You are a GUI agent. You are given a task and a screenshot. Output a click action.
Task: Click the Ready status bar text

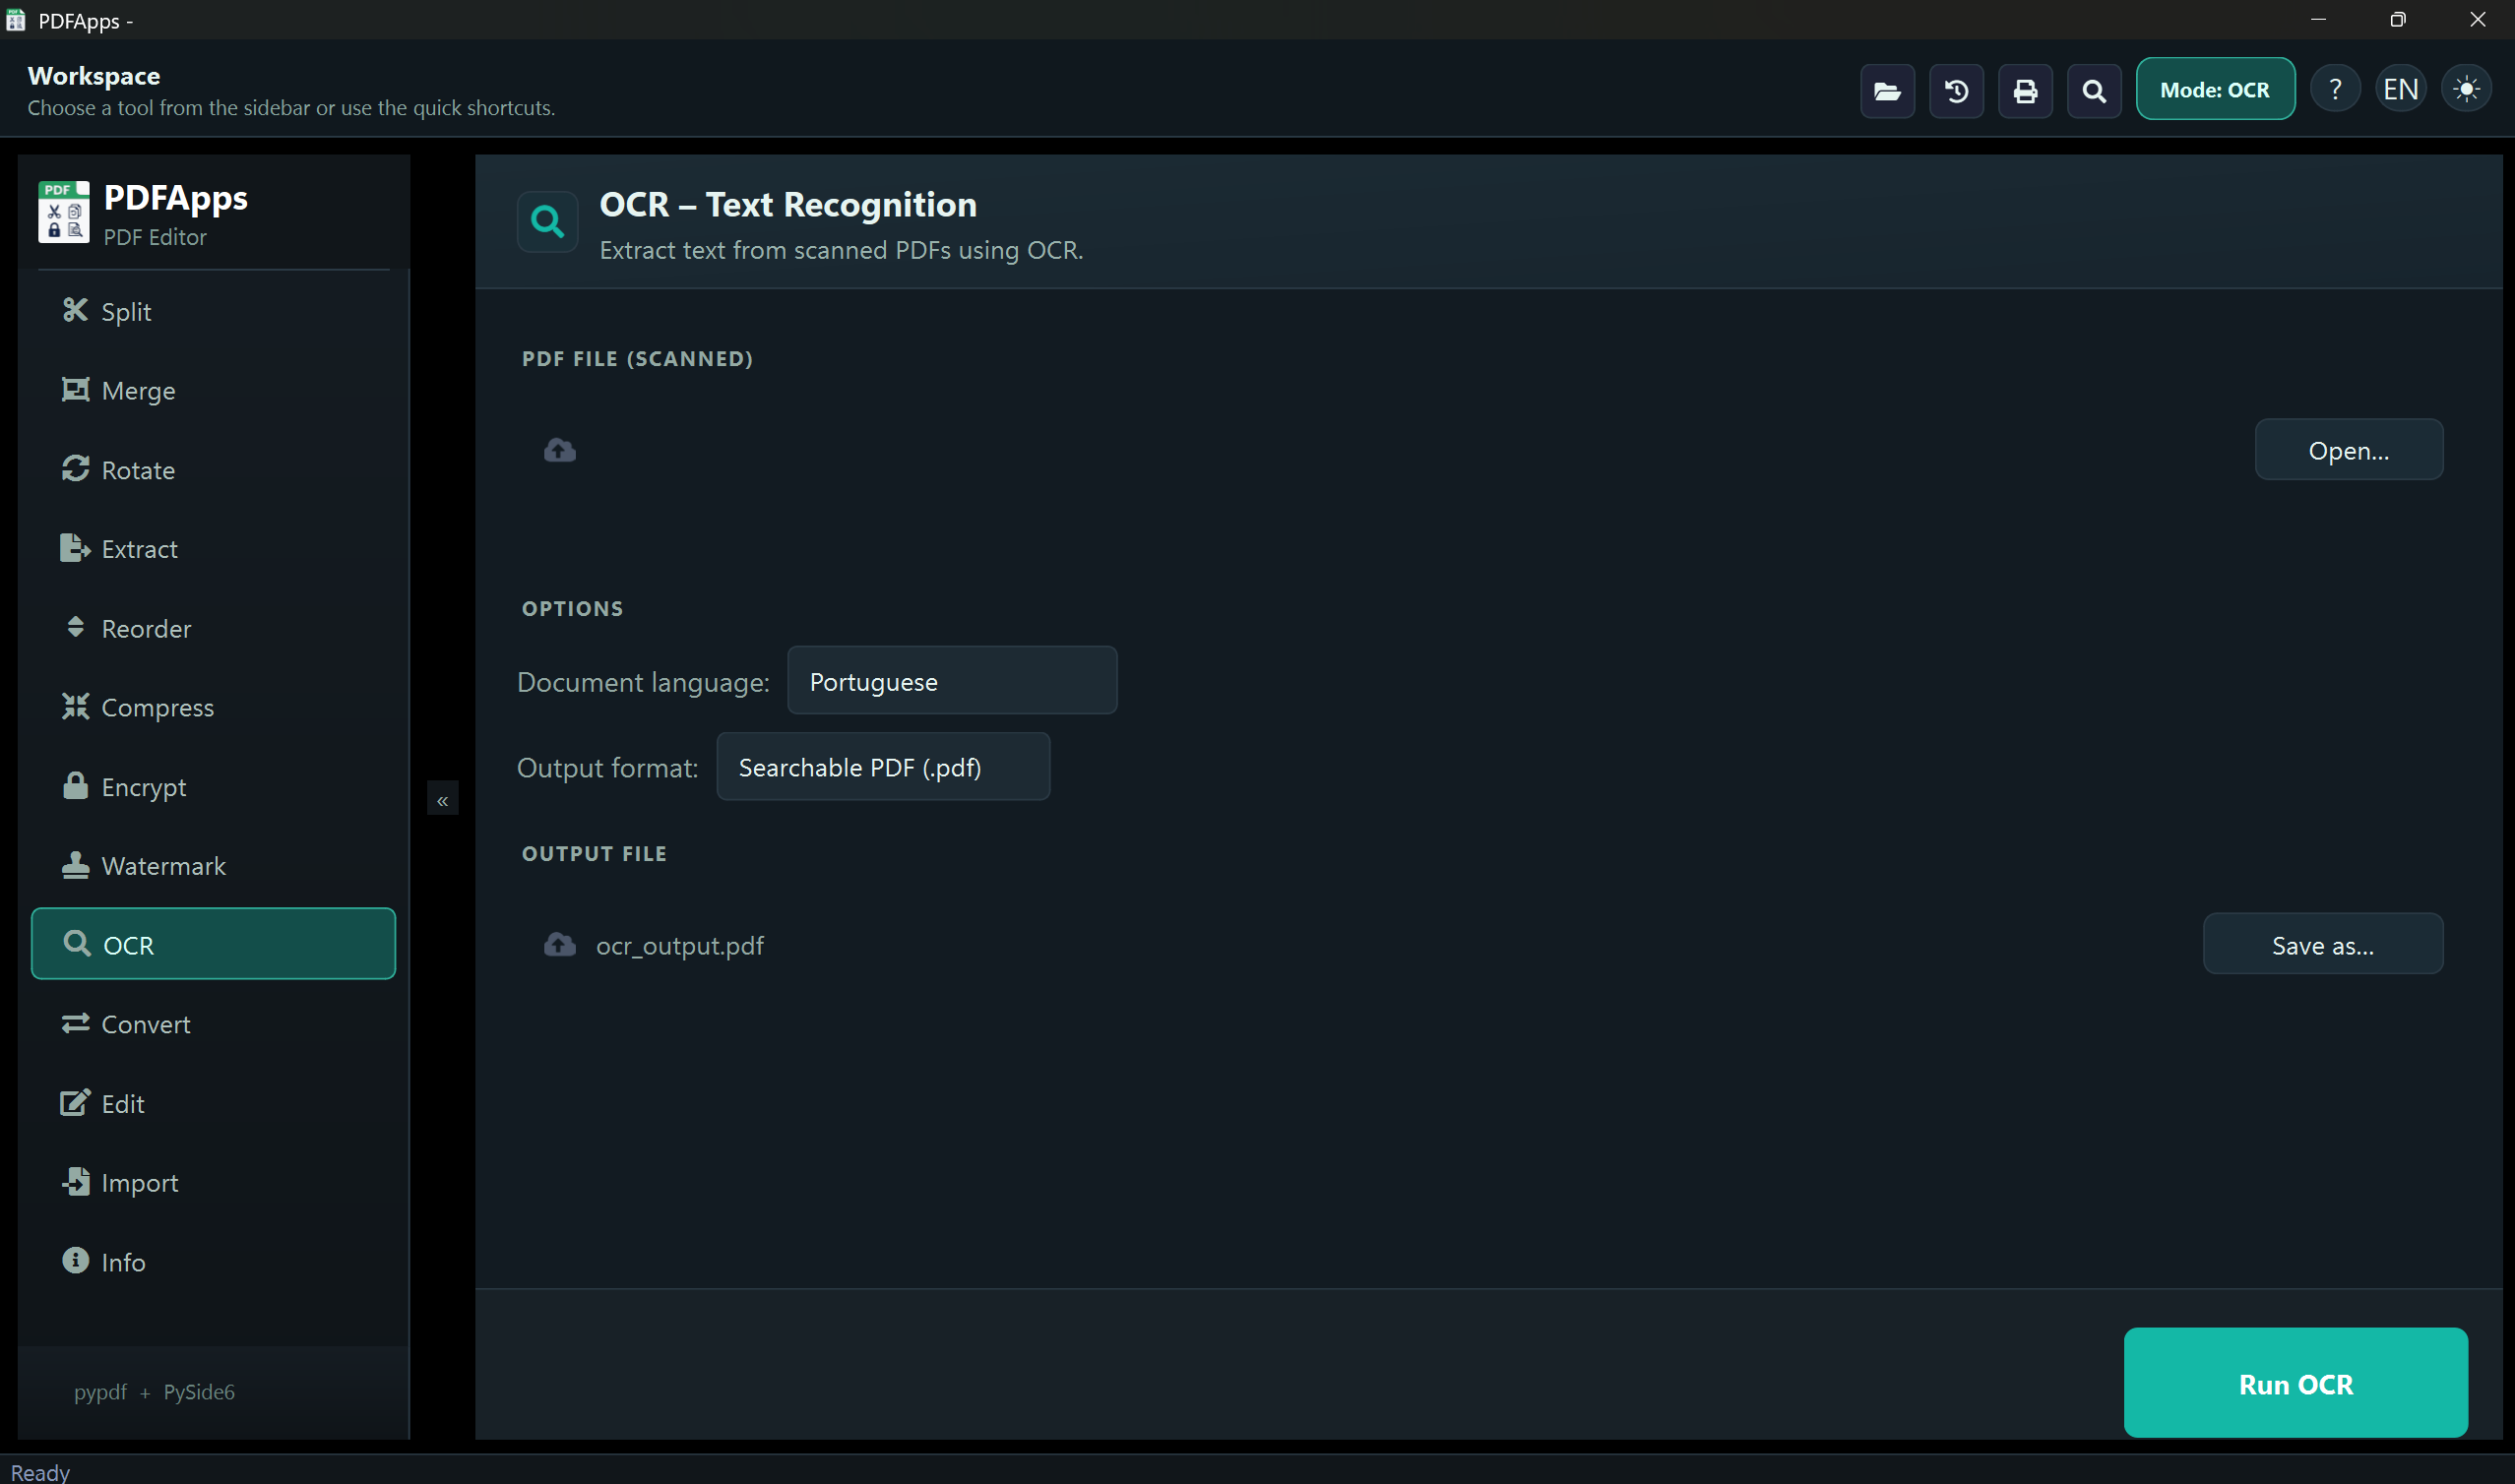coord(40,1472)
